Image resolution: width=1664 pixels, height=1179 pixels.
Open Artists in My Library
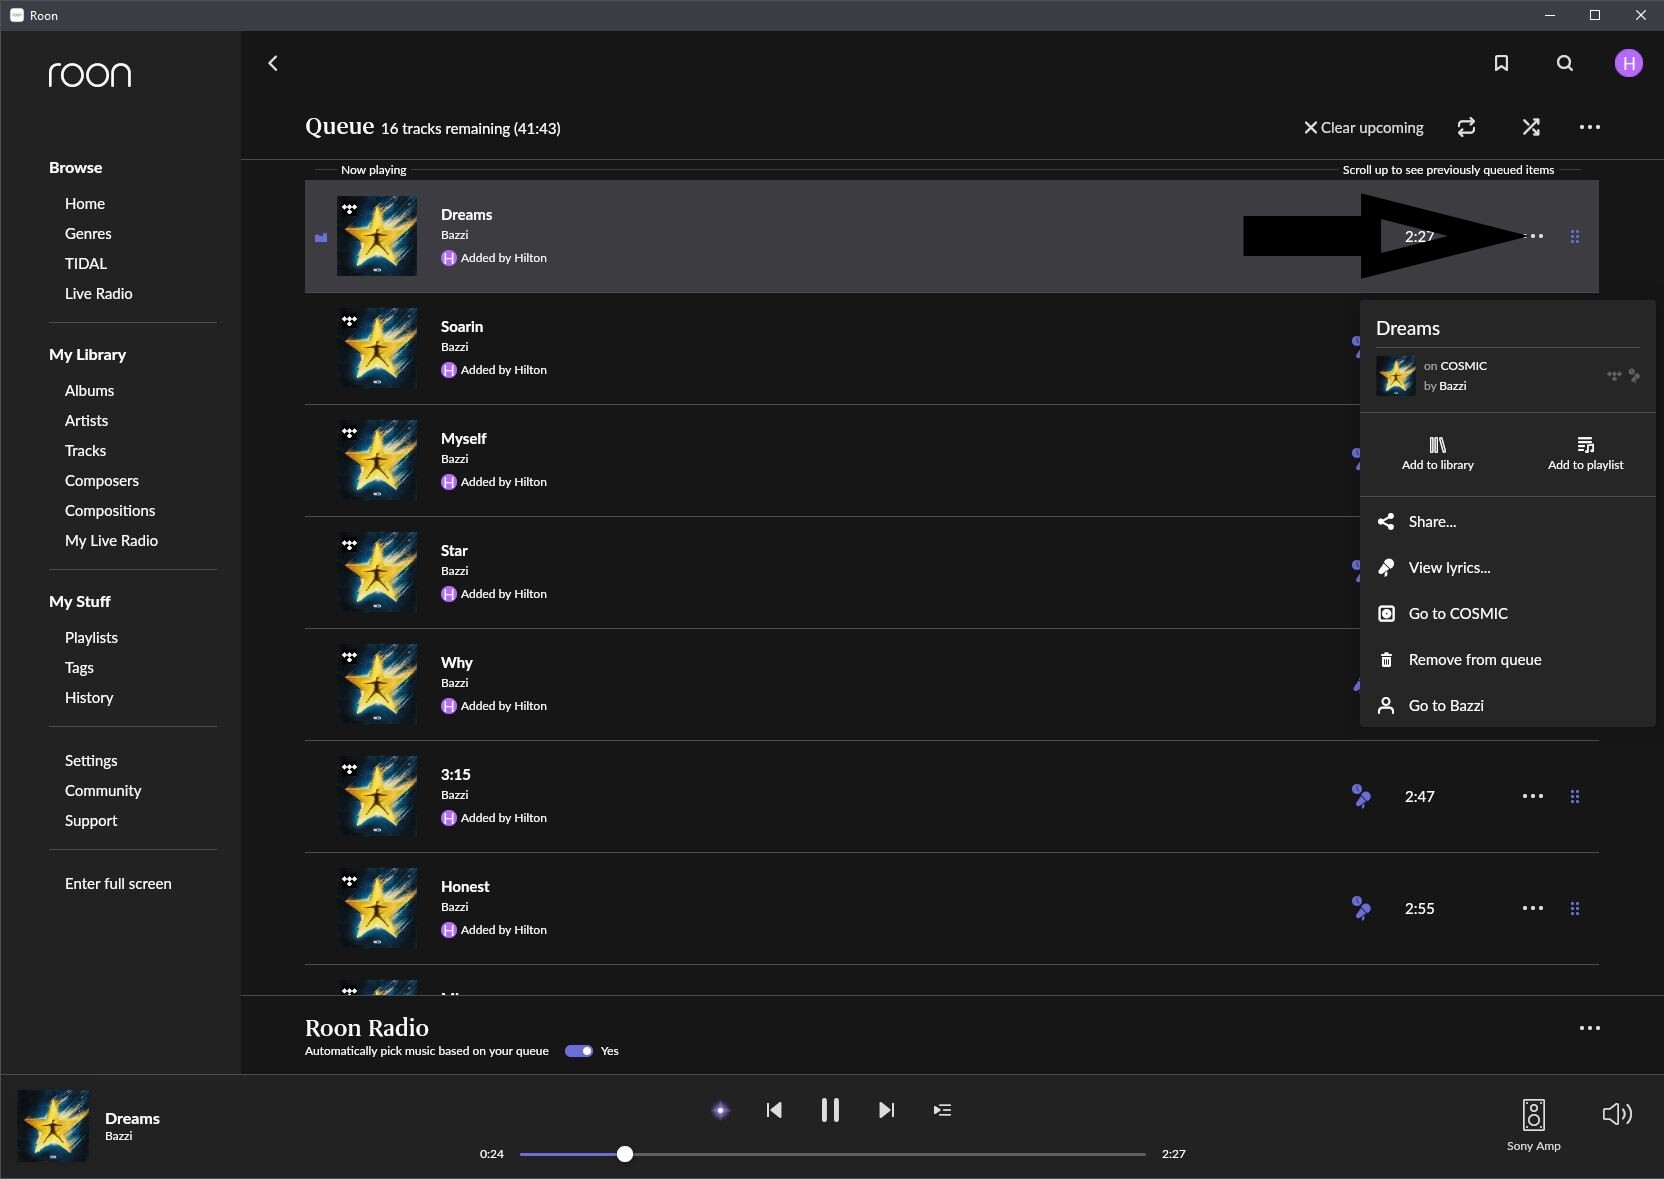(x=87, y=421)
